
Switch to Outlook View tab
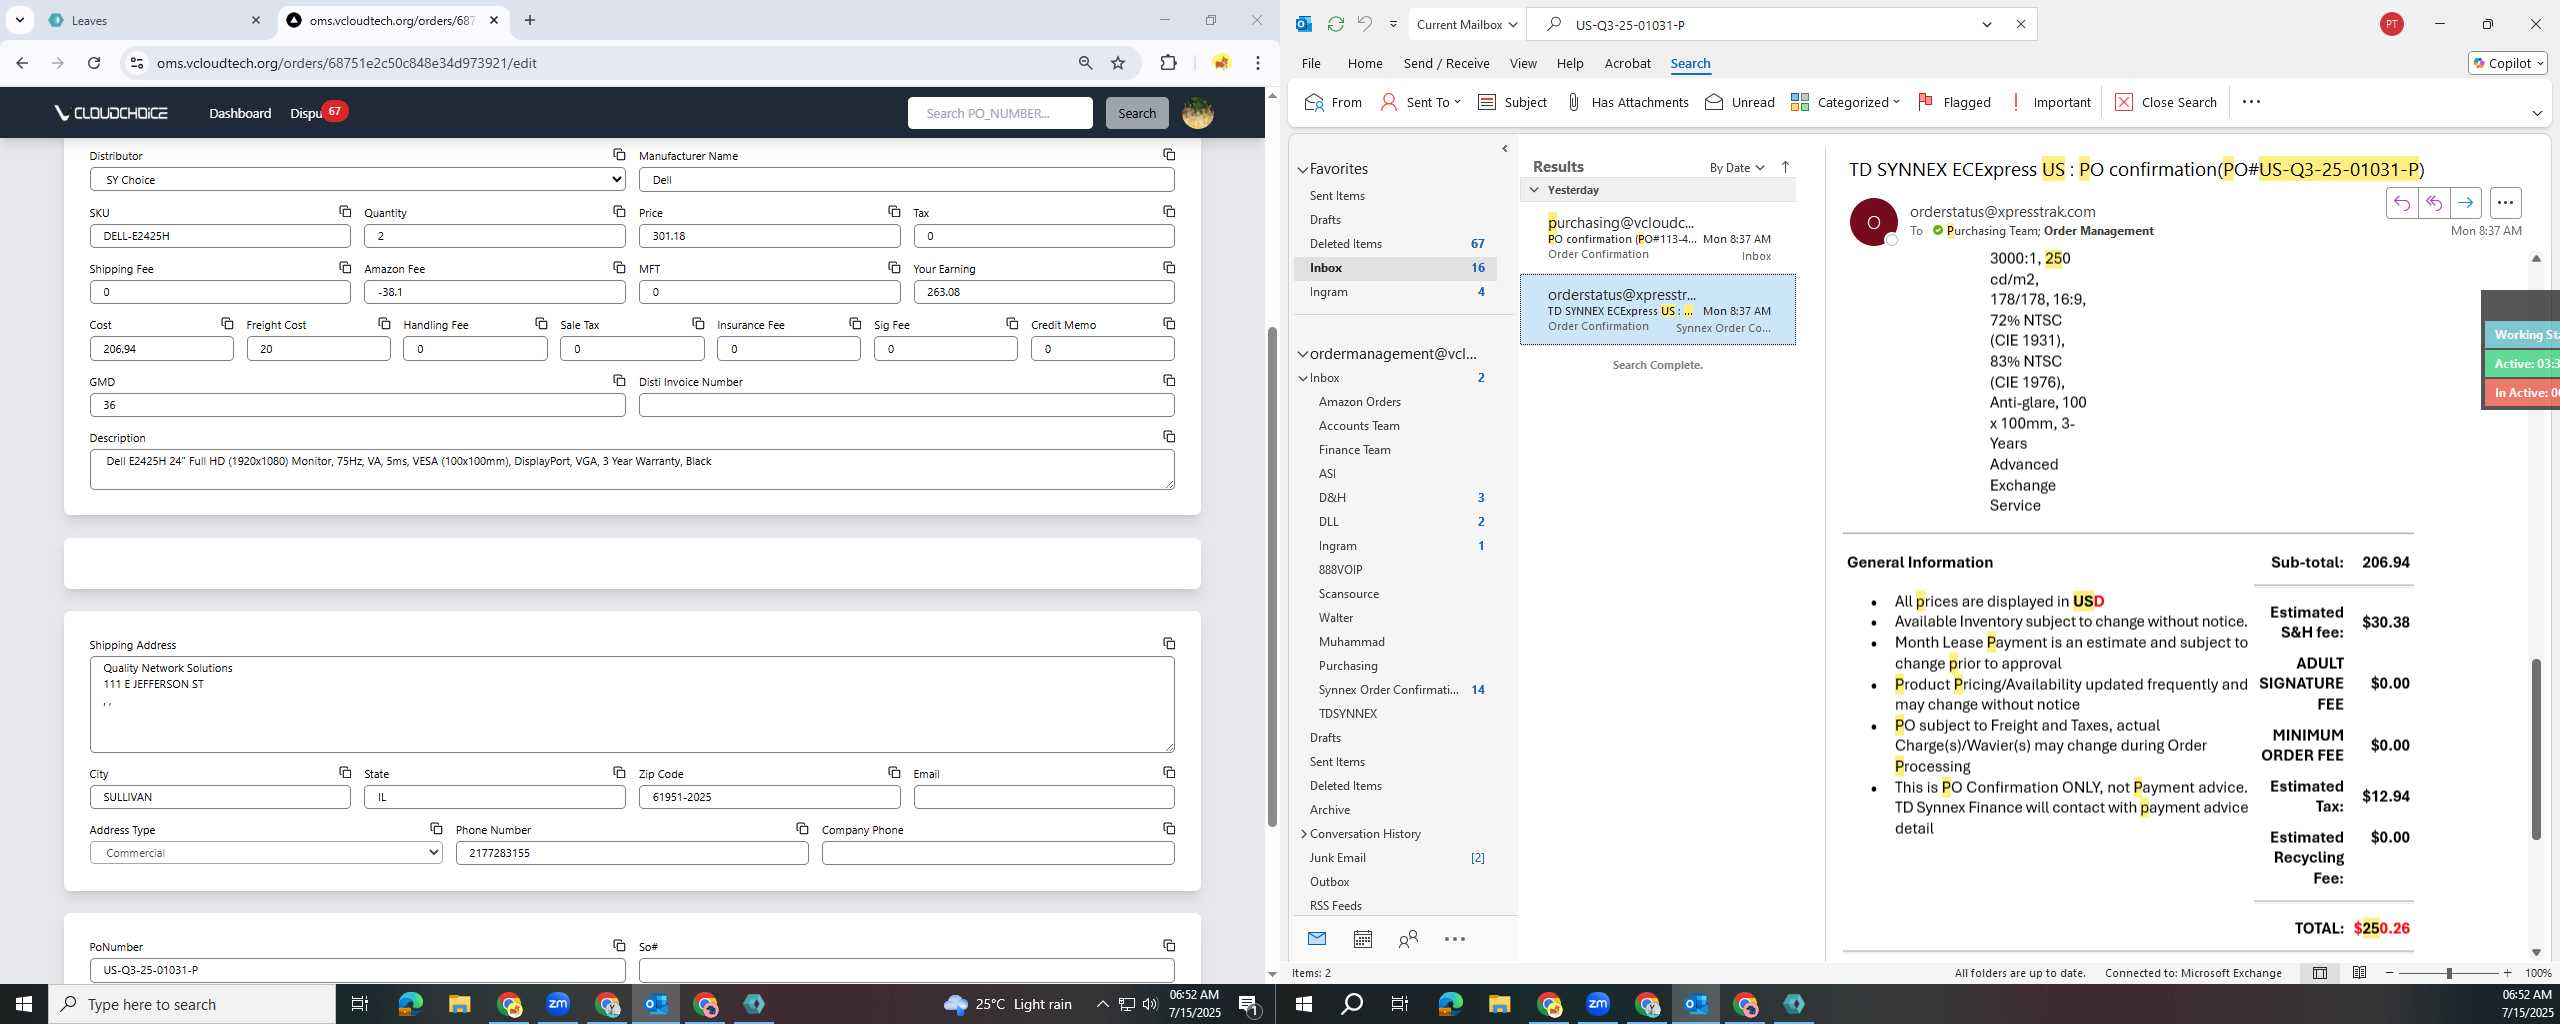[1522, 63]
